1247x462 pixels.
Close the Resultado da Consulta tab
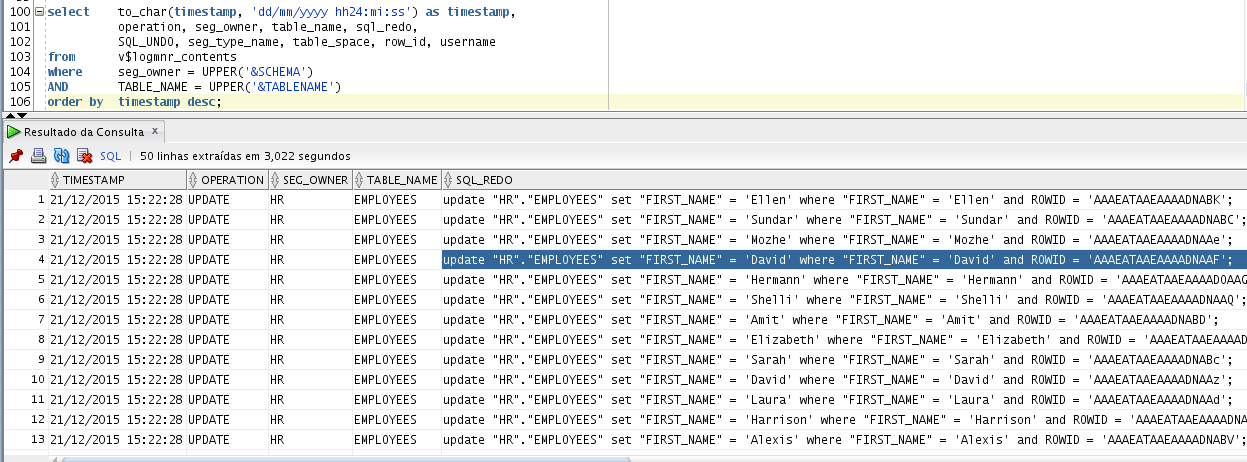pyautogui.click(x=154, y=131)
